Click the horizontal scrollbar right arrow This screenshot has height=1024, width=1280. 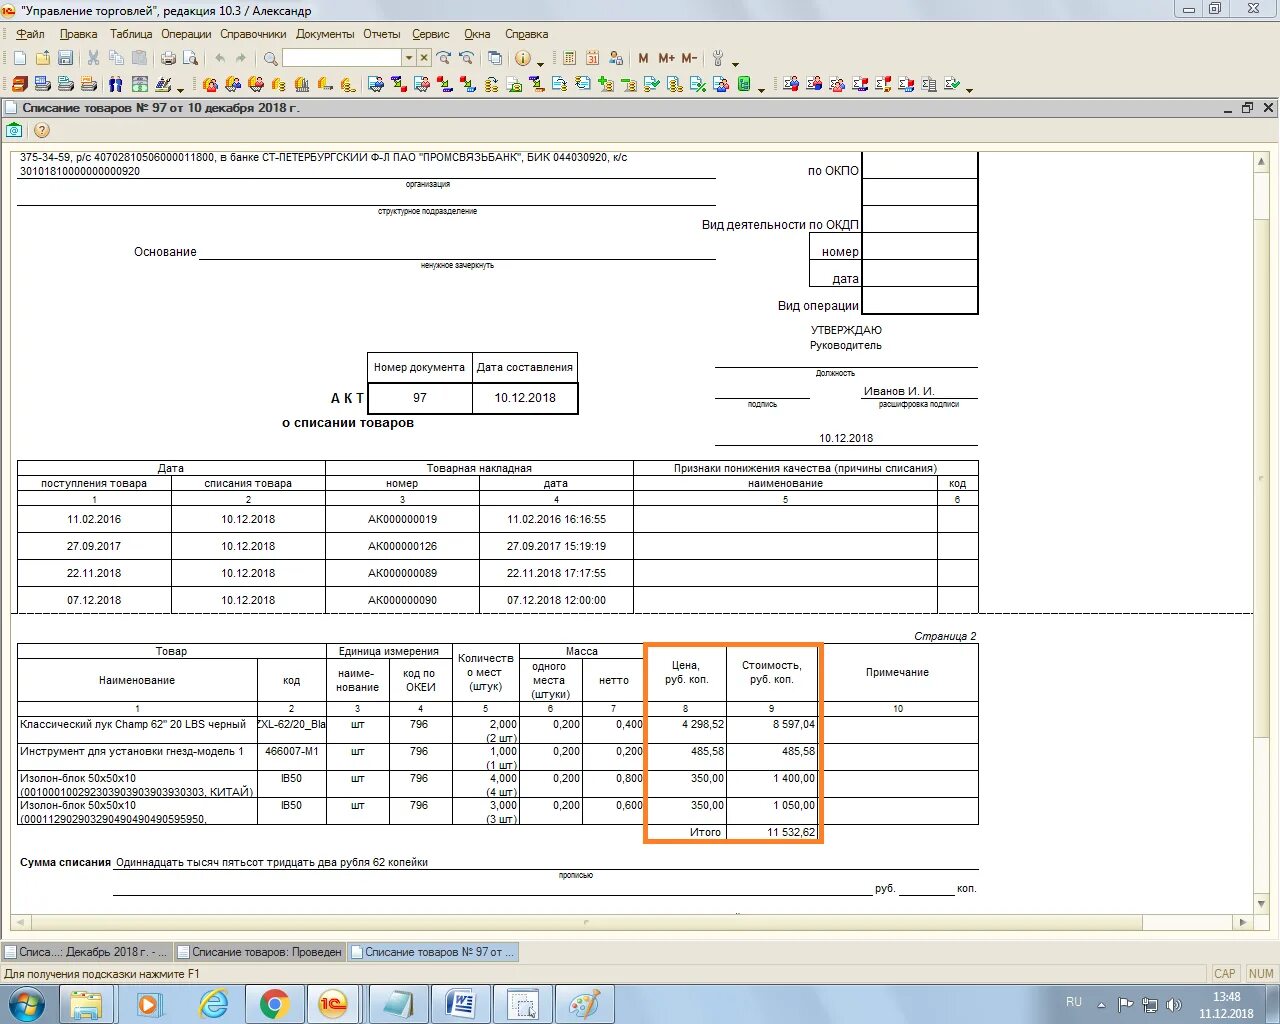[1243, 922]
